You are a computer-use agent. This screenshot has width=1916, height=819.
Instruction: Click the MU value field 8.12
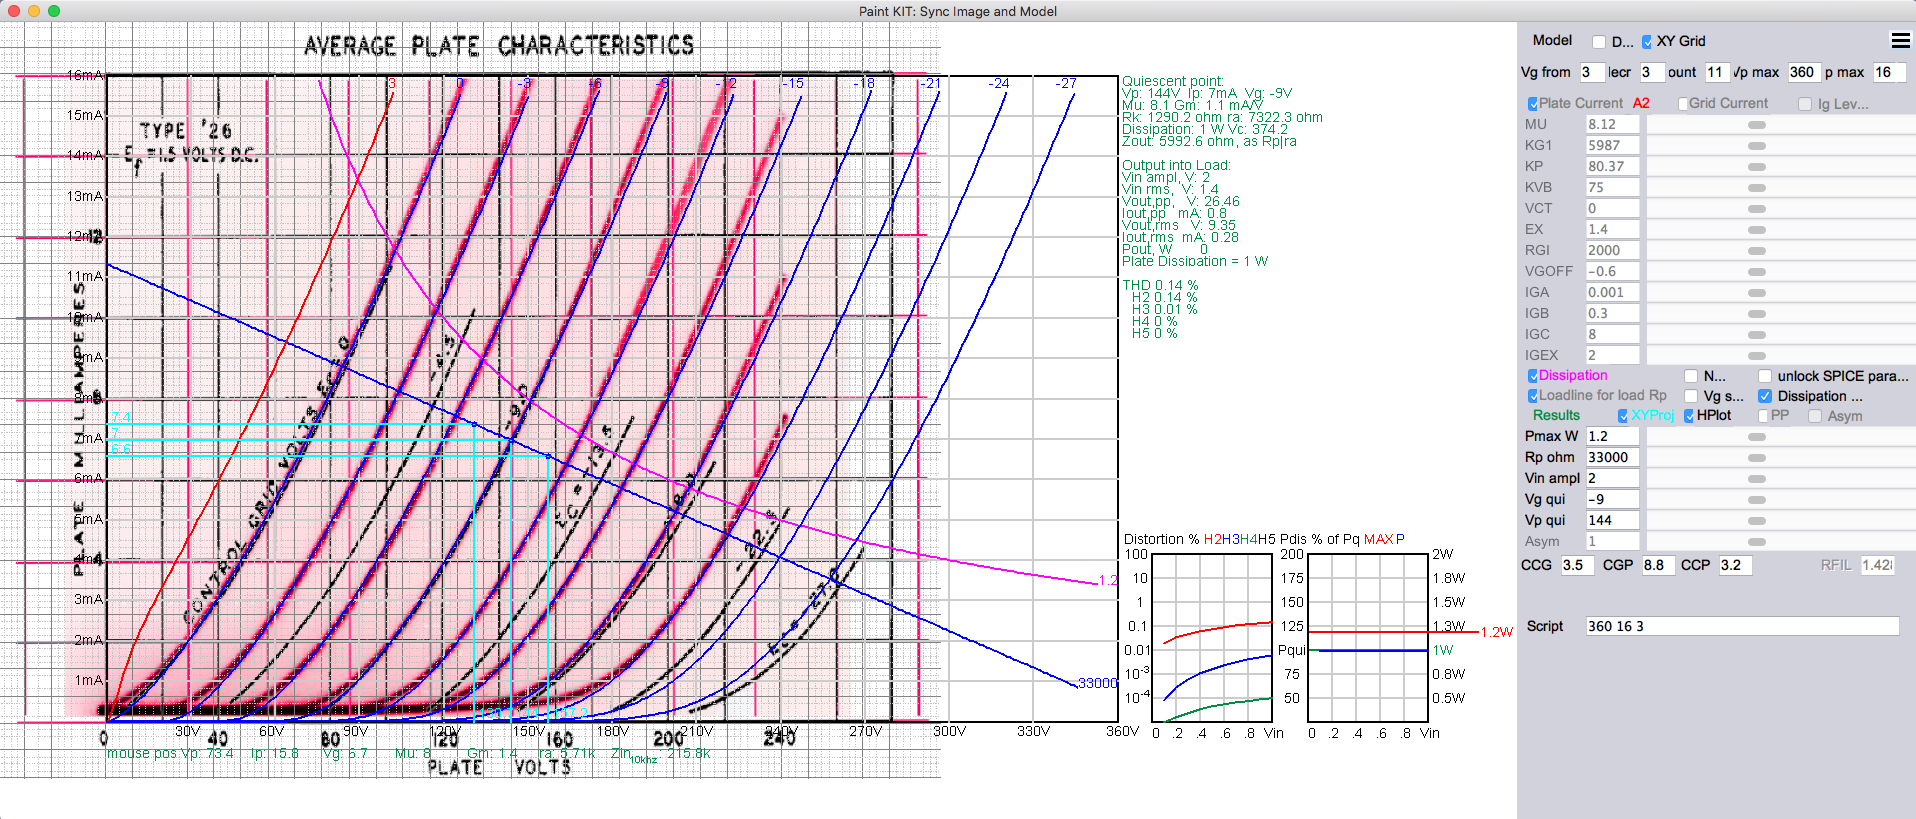[x=1612, y=124]
